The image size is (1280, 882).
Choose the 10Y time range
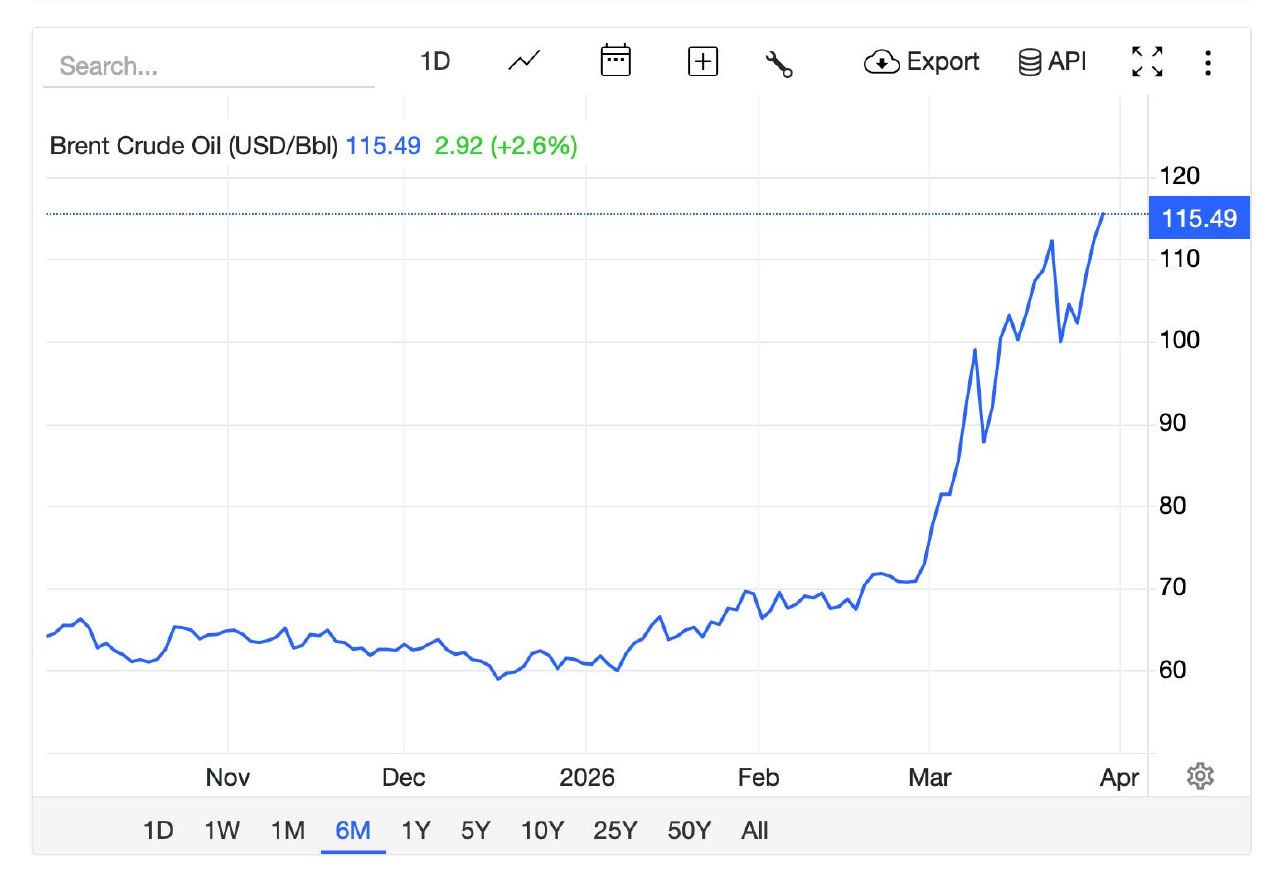[542, 830]
